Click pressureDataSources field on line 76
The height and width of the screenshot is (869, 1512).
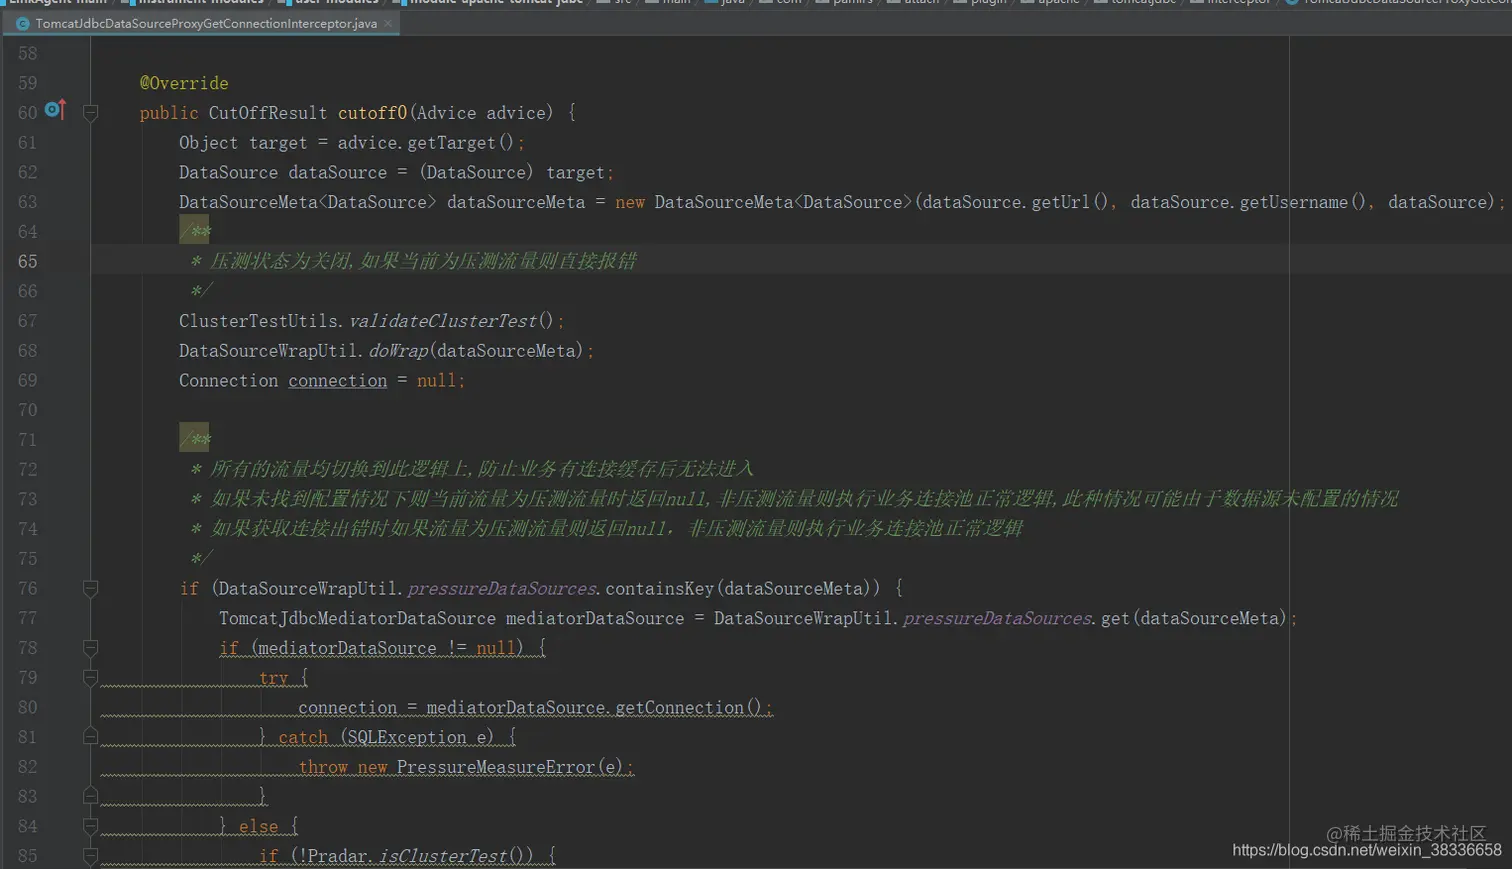pyautogui.click(x=502, y=589)
